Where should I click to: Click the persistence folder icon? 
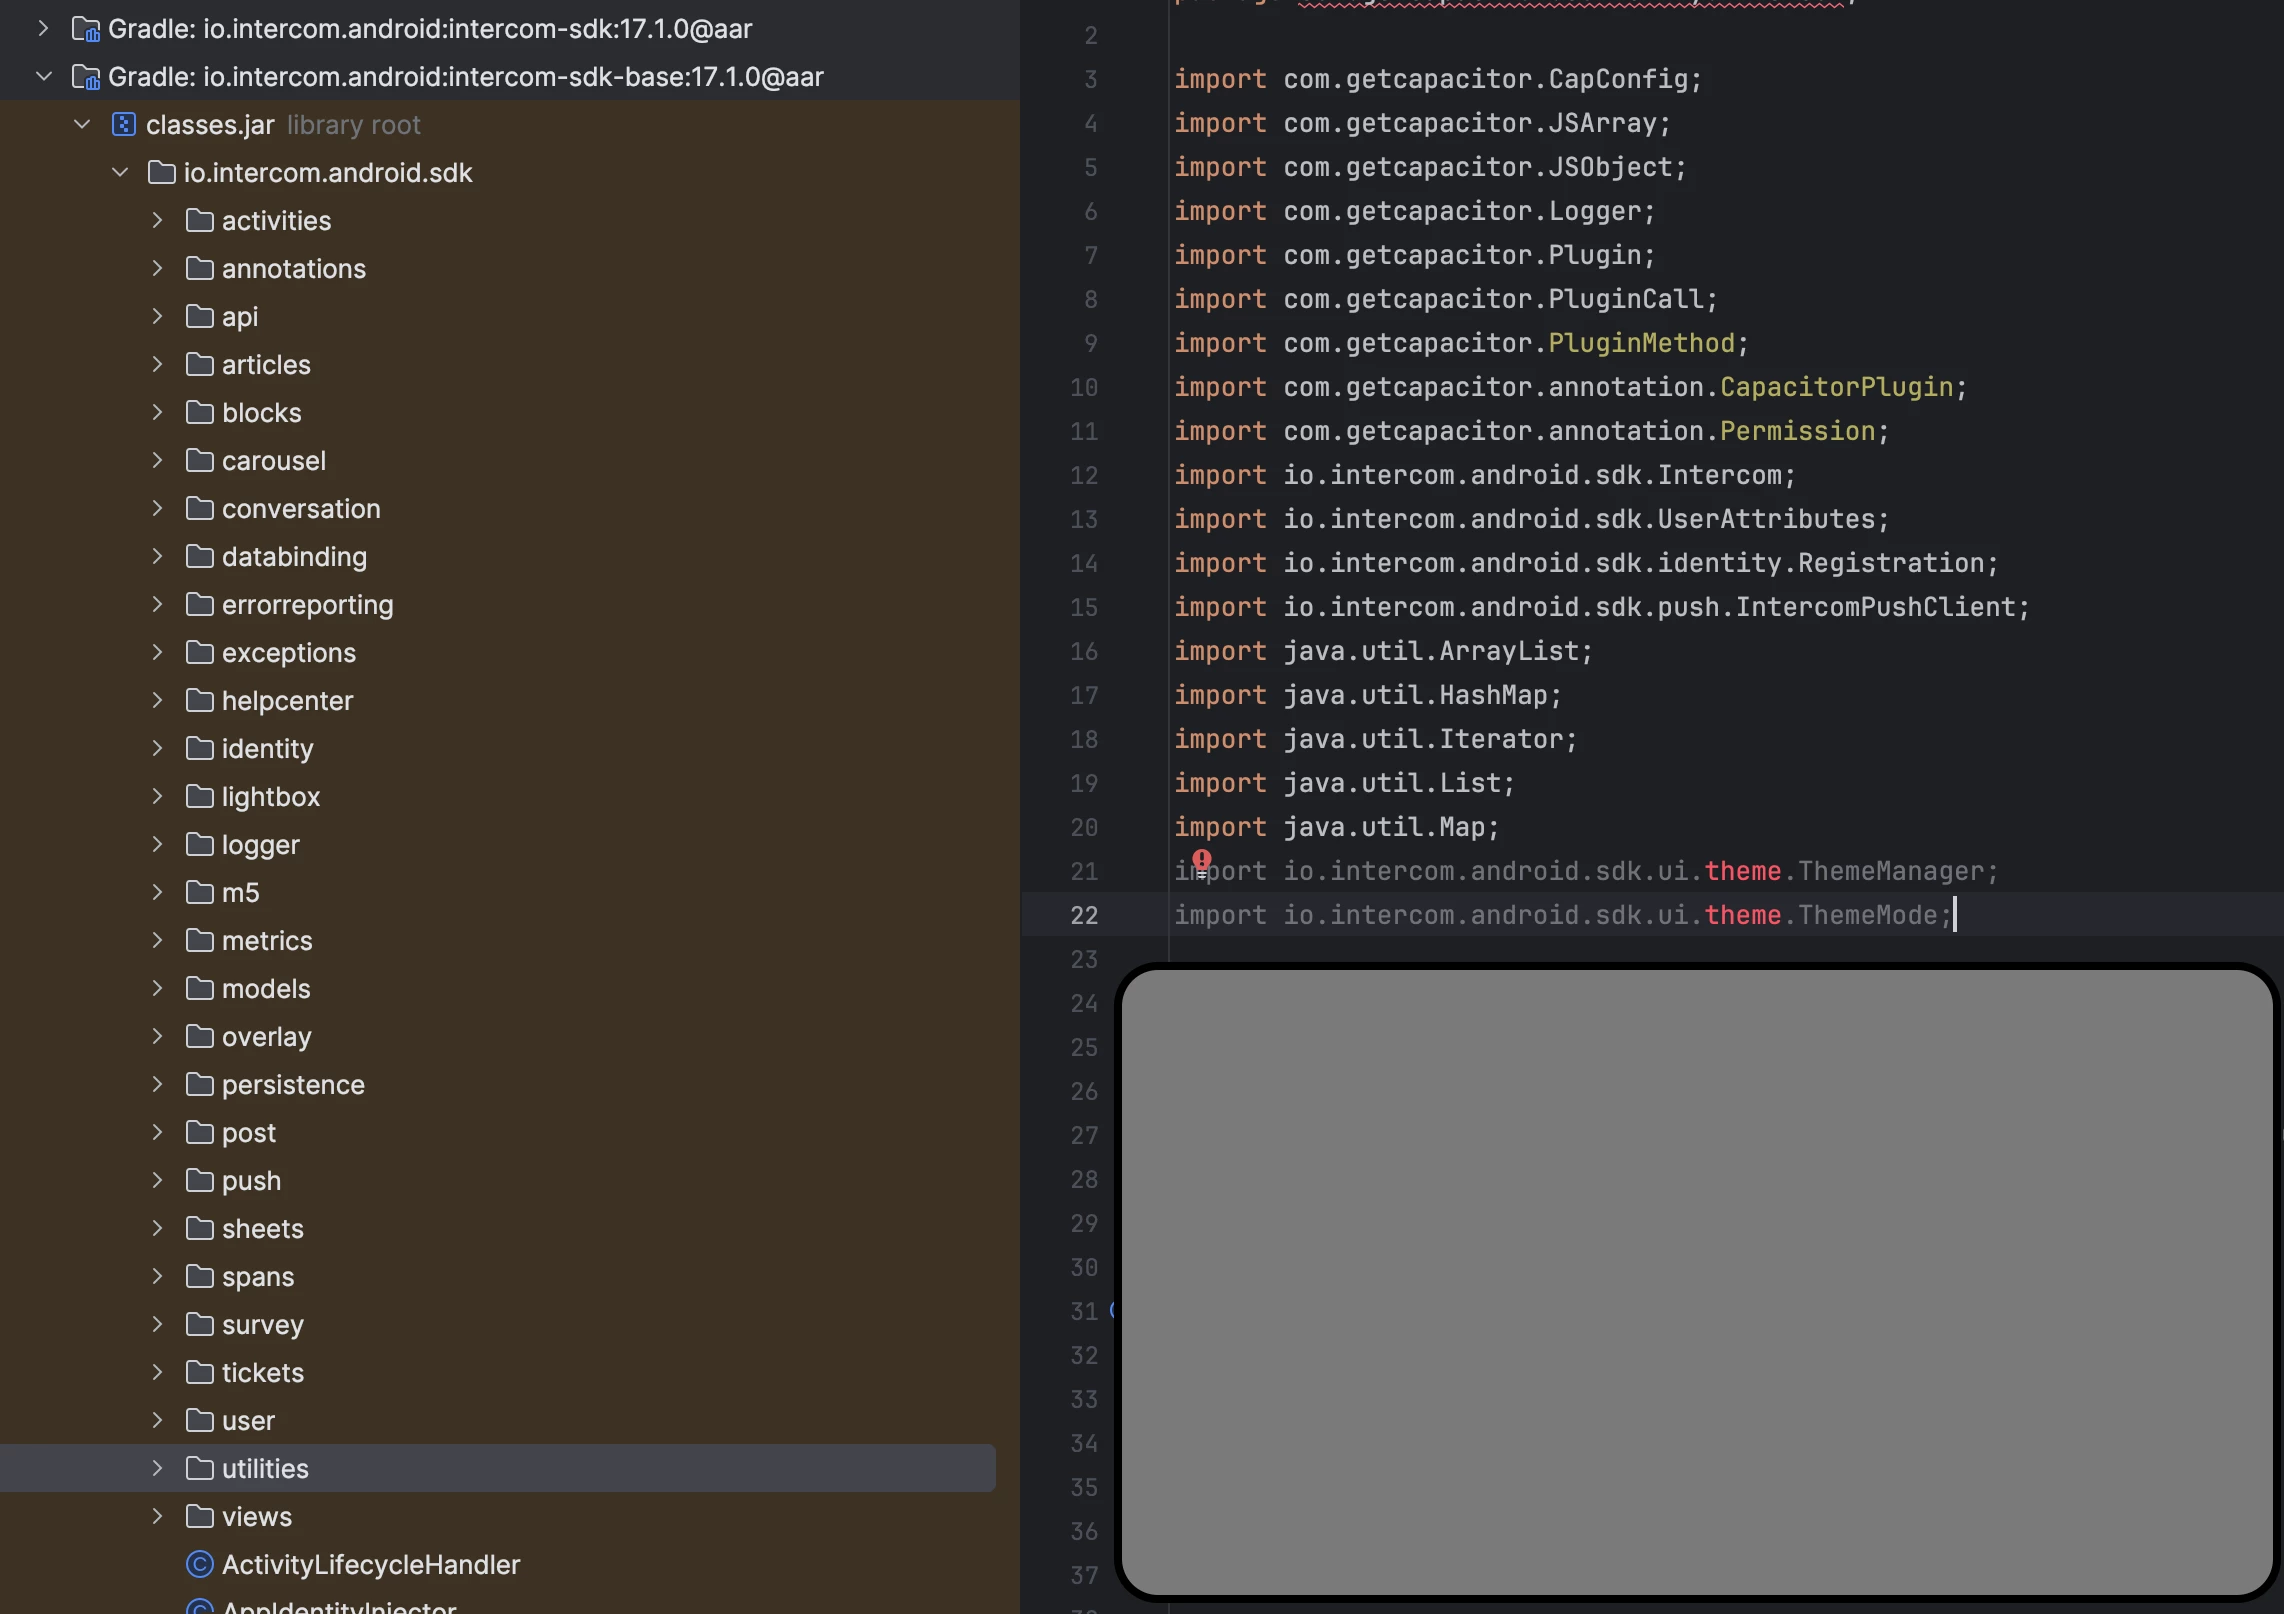[x=200, y=1085]
